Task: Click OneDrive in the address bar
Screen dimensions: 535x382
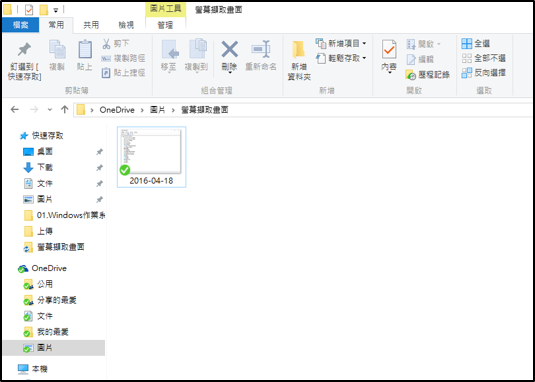Action: click(x=117, y=110)
